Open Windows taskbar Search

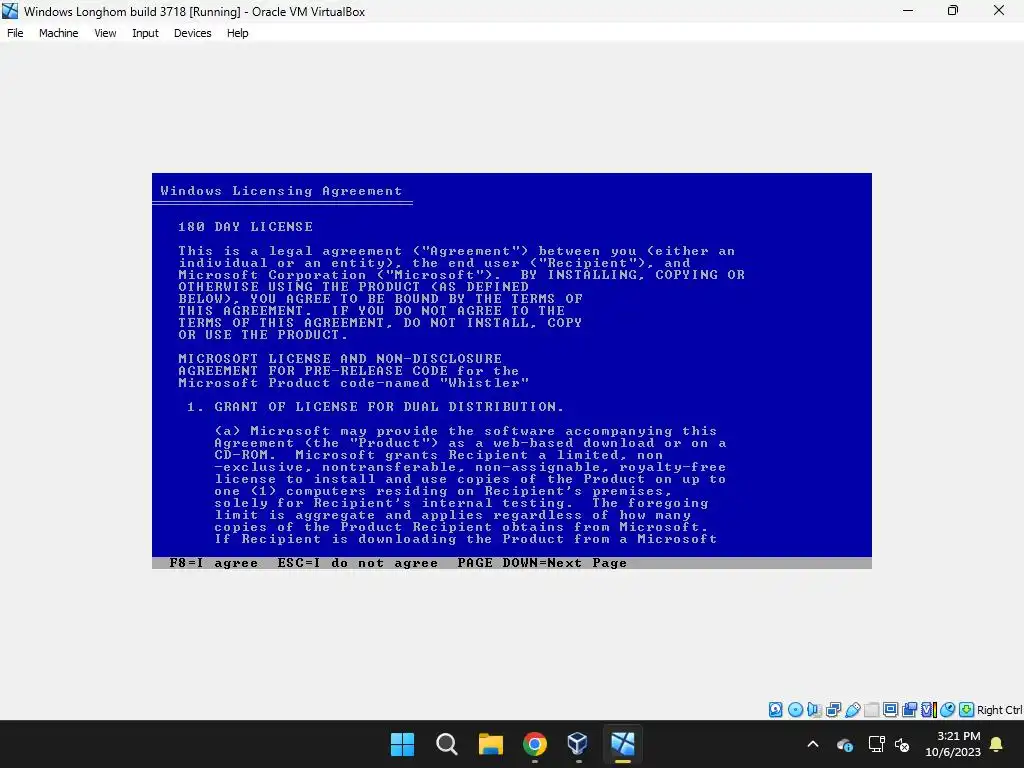pyautogui.click(x=447, y=744)
